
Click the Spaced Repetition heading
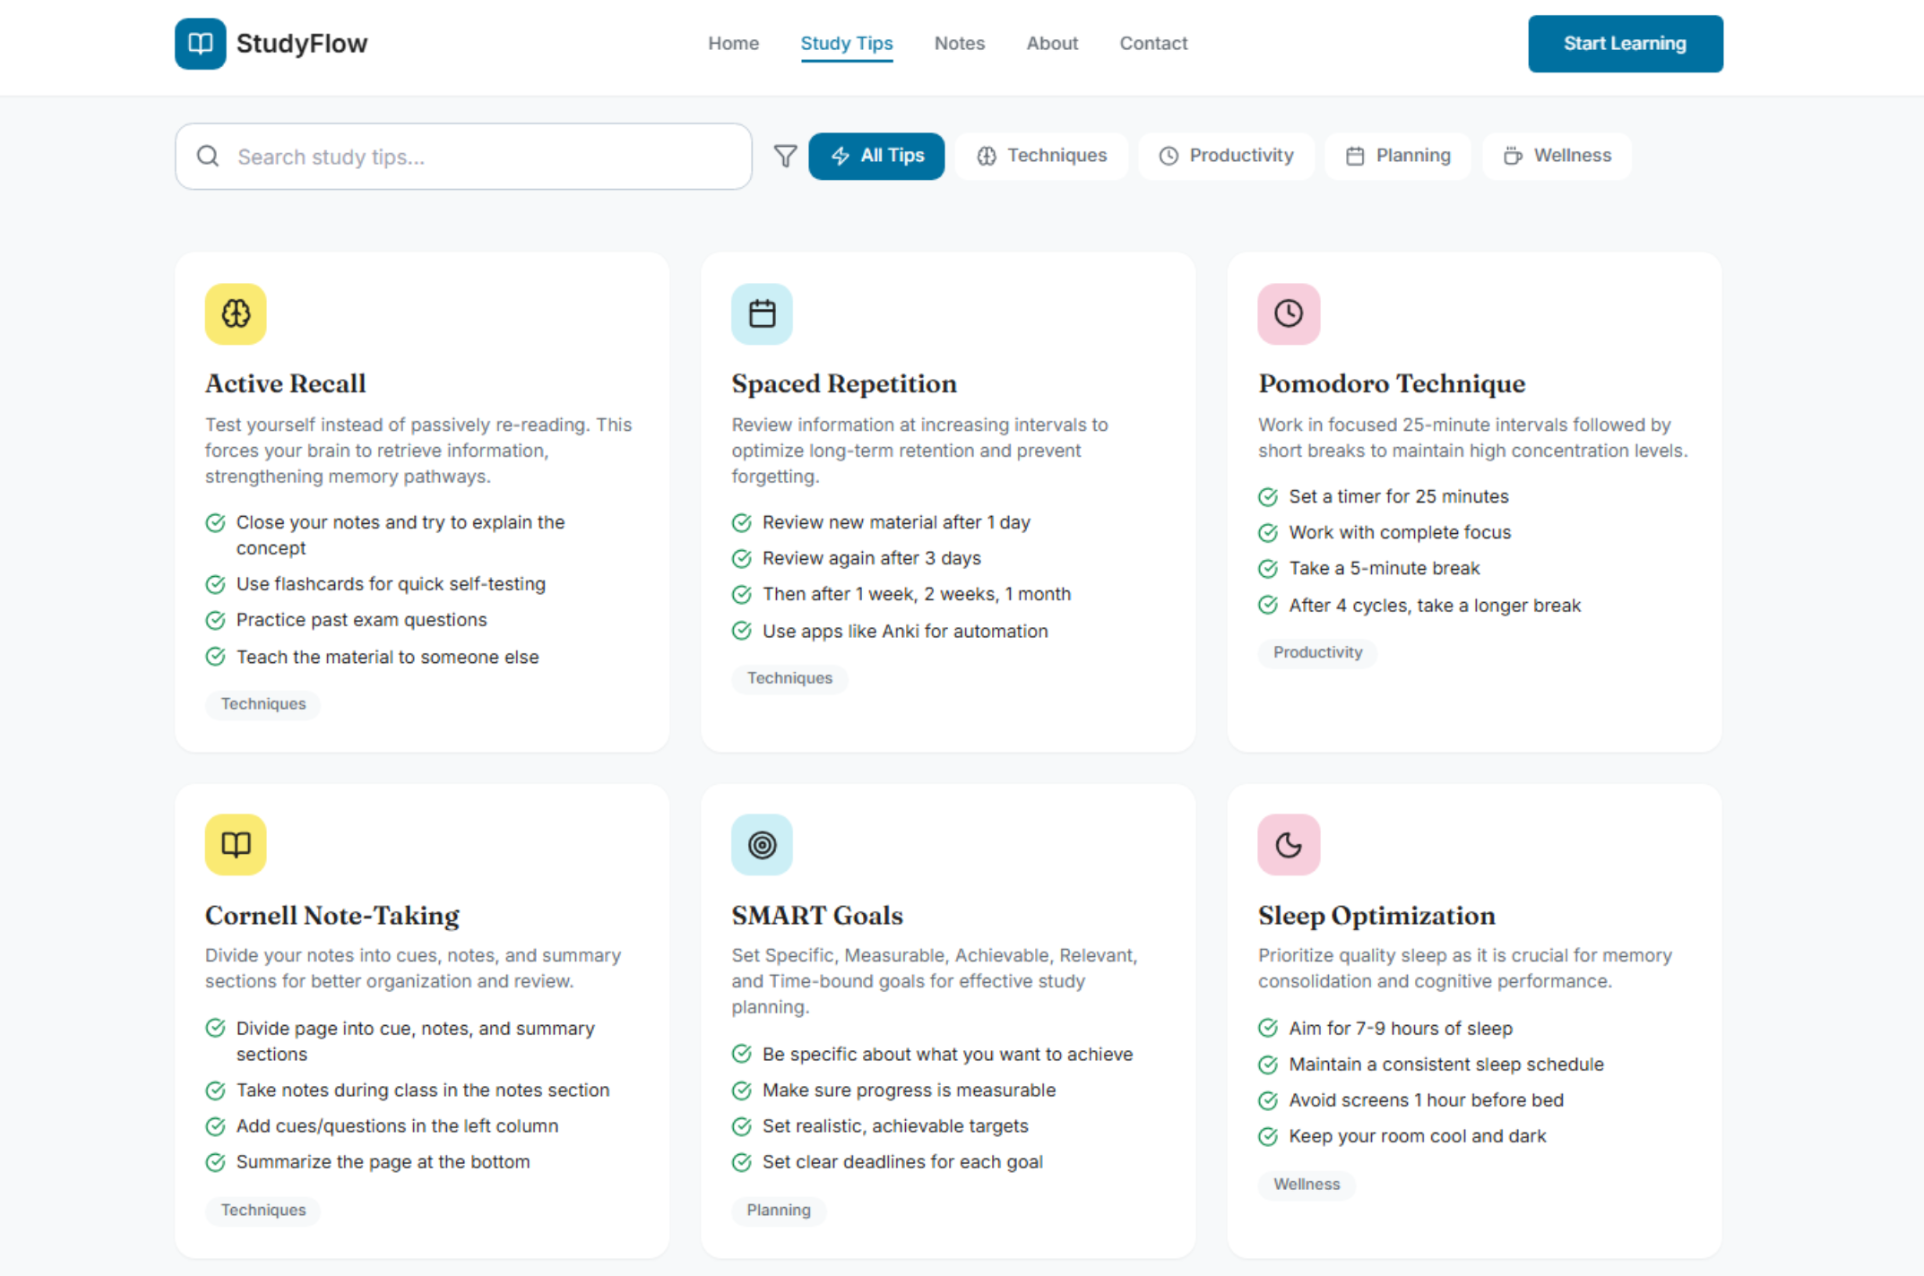click(844, 384)
